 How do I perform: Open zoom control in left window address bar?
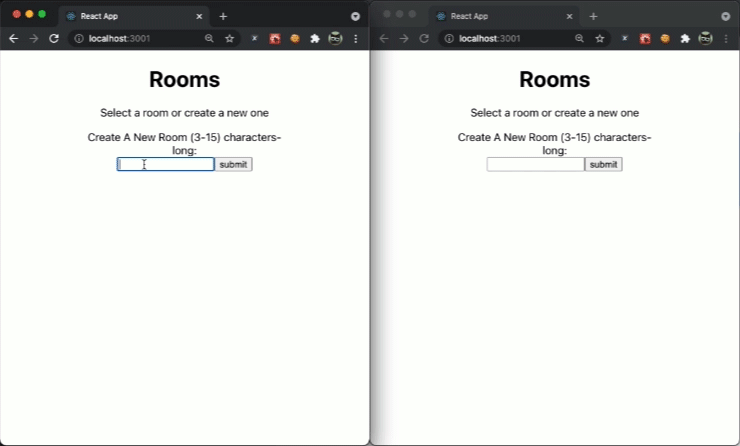209,39
